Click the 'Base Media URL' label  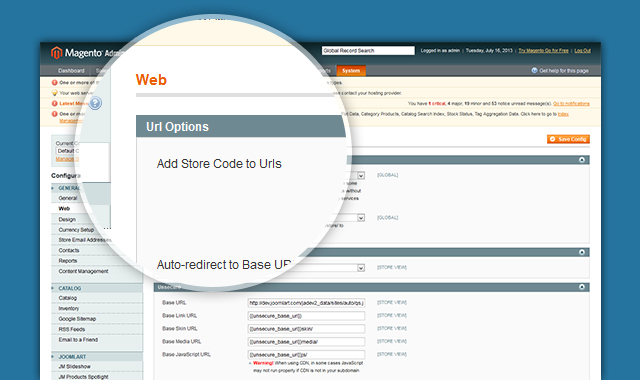click(182, 342)
